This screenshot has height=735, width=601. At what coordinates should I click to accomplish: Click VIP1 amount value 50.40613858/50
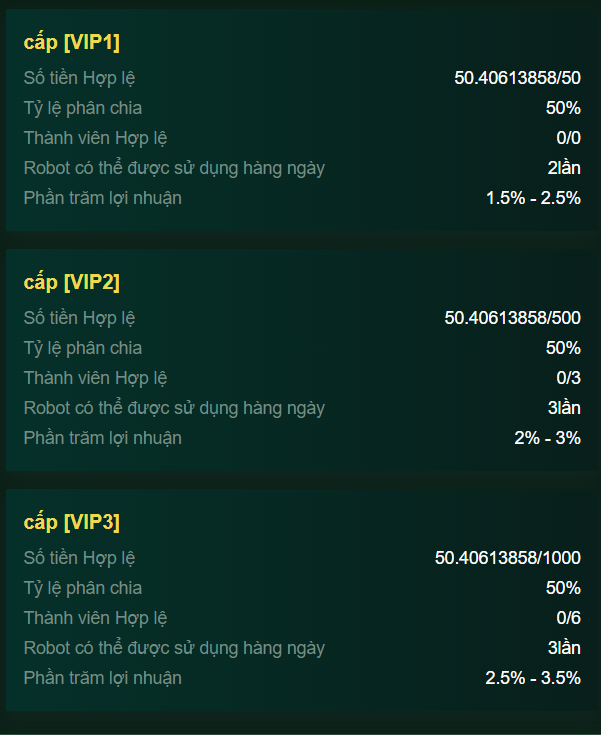click(517, 78)
